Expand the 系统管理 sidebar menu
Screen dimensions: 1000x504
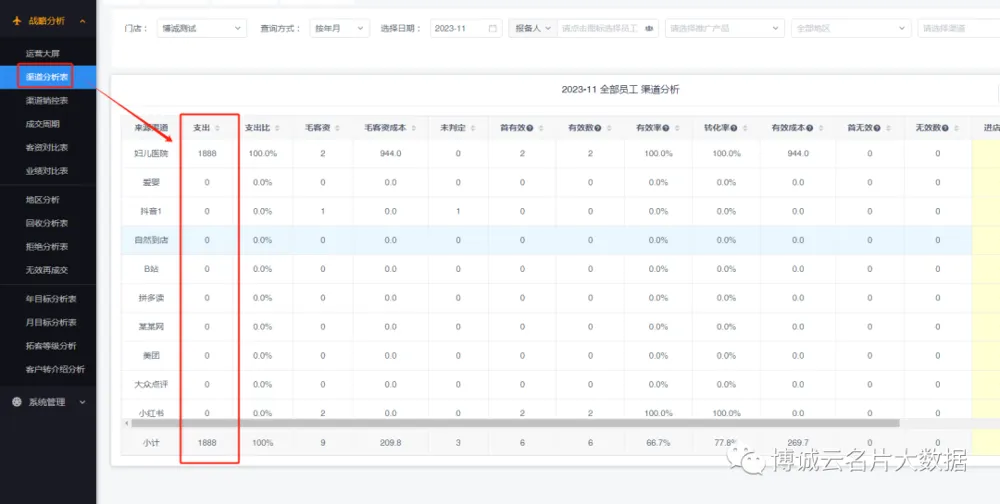click(48, 402)
